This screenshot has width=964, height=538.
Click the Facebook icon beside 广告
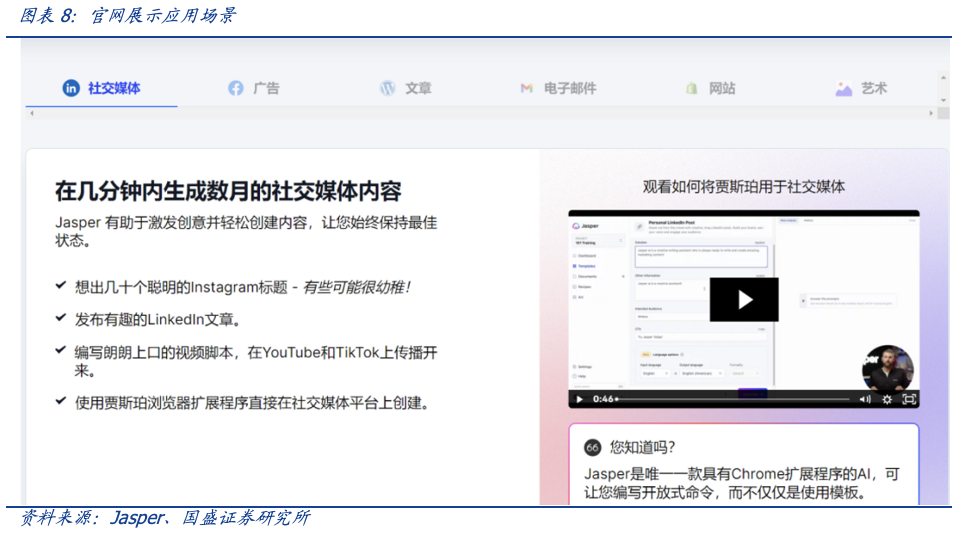tap(236, 88)
